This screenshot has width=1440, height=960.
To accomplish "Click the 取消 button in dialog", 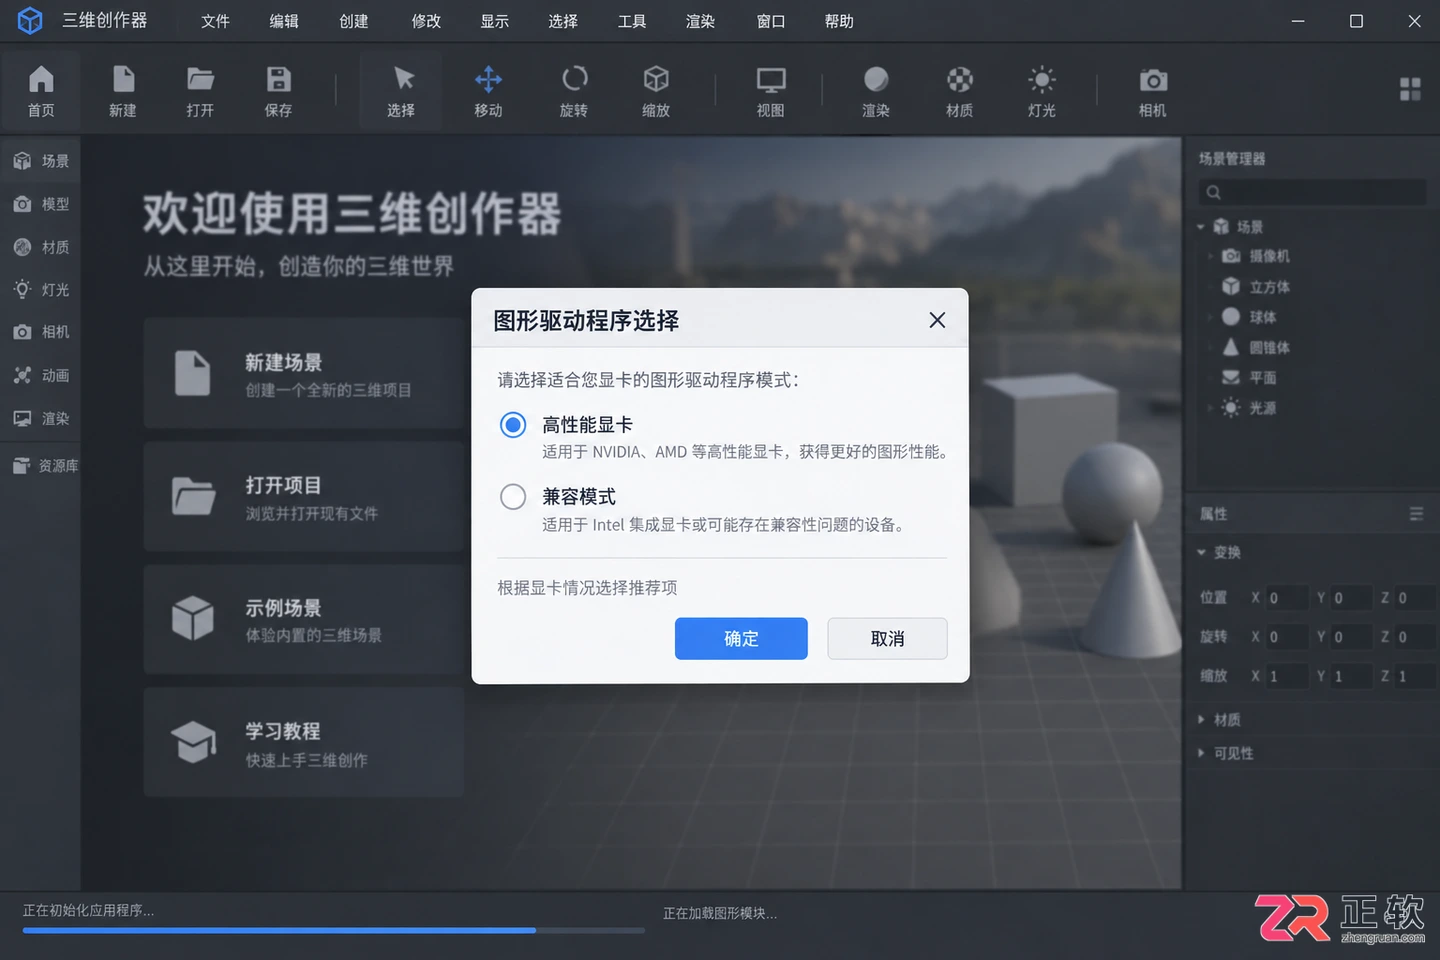I will pyautogui.click(x=887, y=638).
